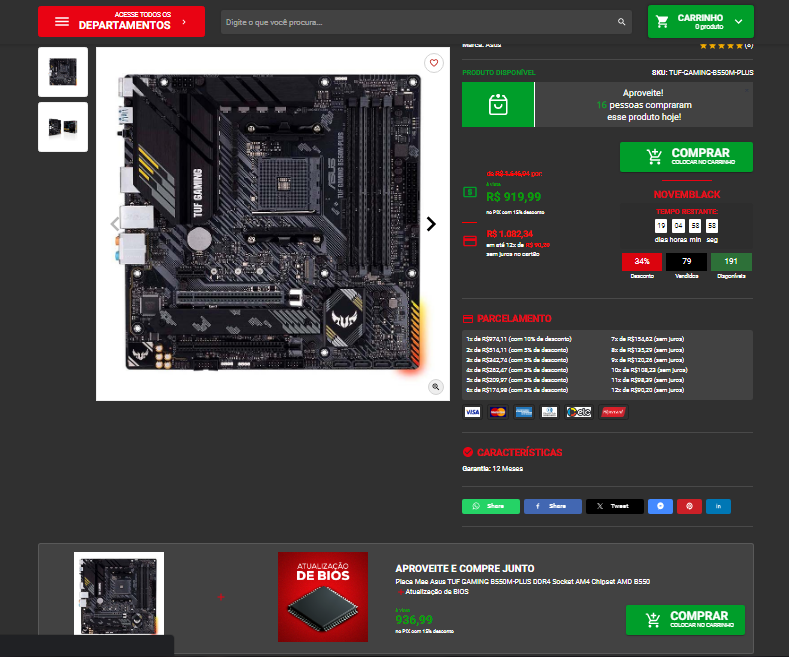This screenshot has height=657, width=789.
Task: Click the Visa card logo
Action: point(472,412)
